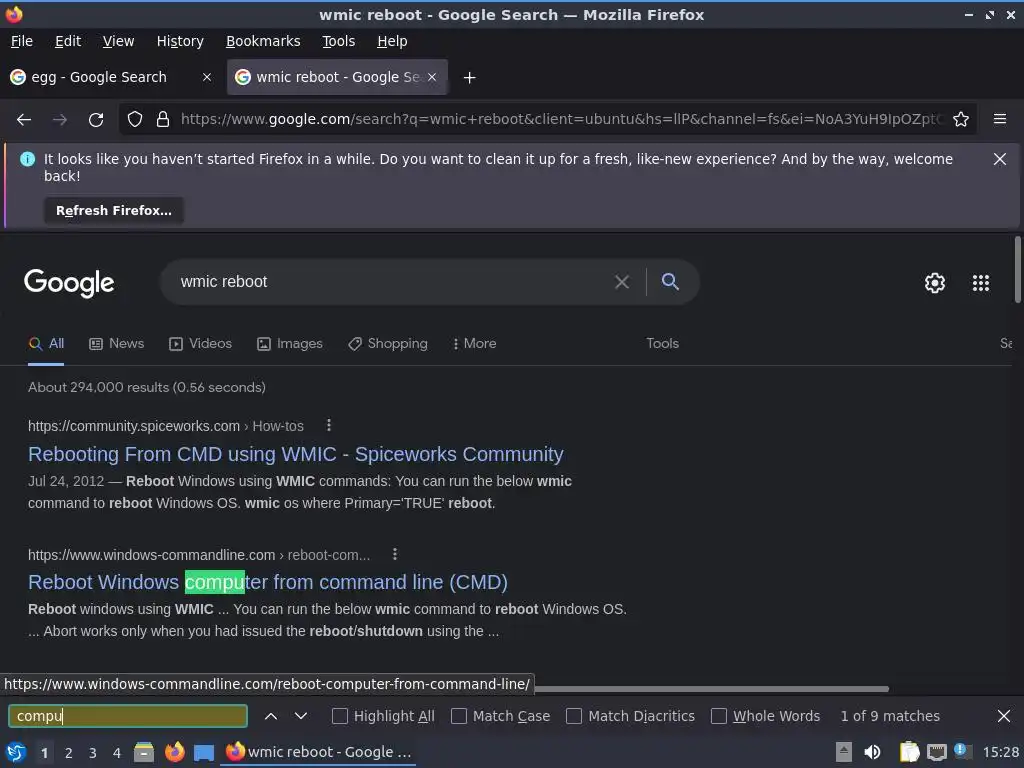Switch to workspace 3
Image resolution: width=1024 pixels, height=768 pixels.
coord(93,753)
